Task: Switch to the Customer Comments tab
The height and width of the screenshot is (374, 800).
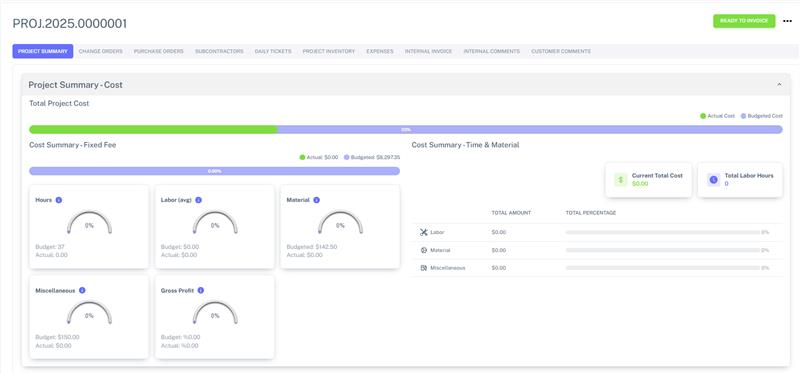Action: [561, 51]
